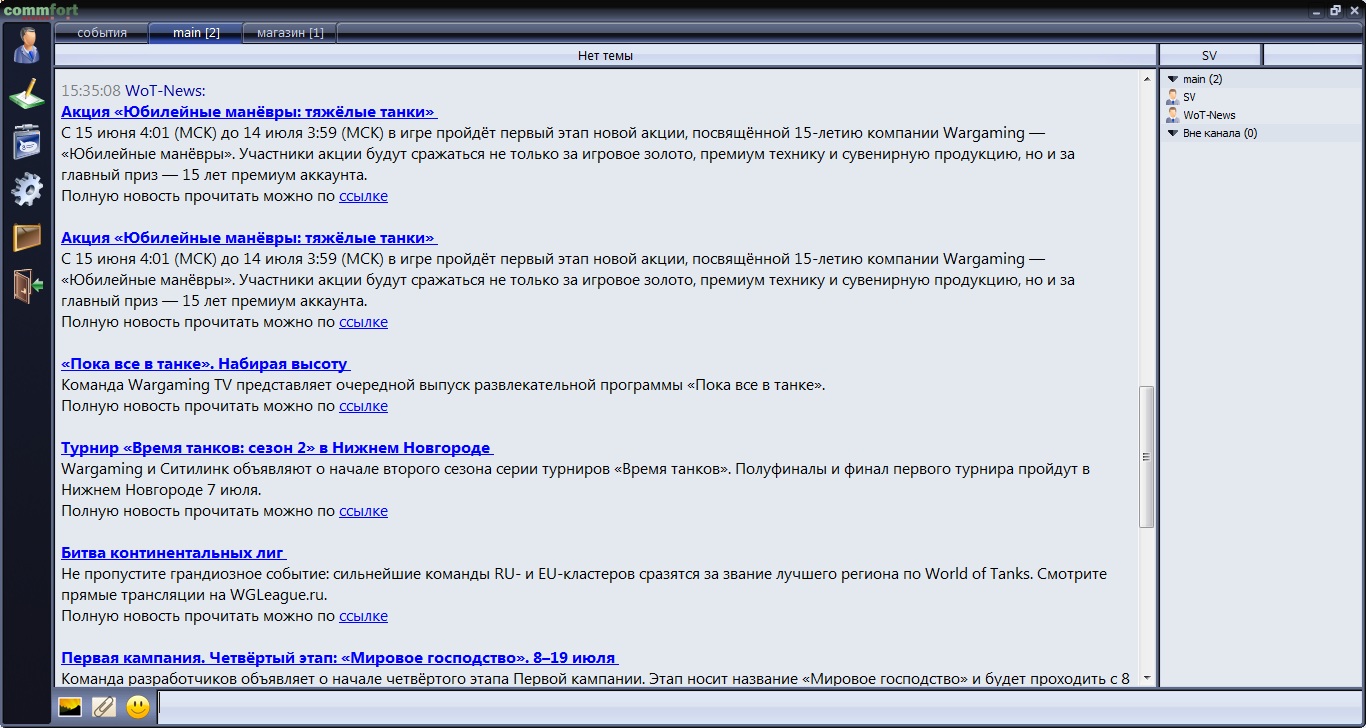Open Турнир «Время танков: сезон 2» headline
This screenshot has height=728, width=1366.
tap(275, 448)
